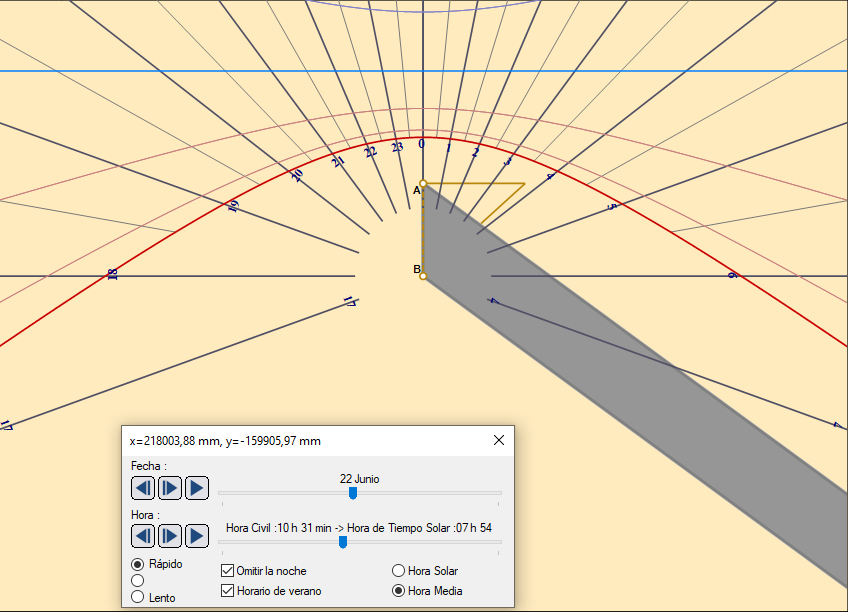The image size is (848, 612).
Task: Click the Hora Civil time slider thumb
Action: 343,542
